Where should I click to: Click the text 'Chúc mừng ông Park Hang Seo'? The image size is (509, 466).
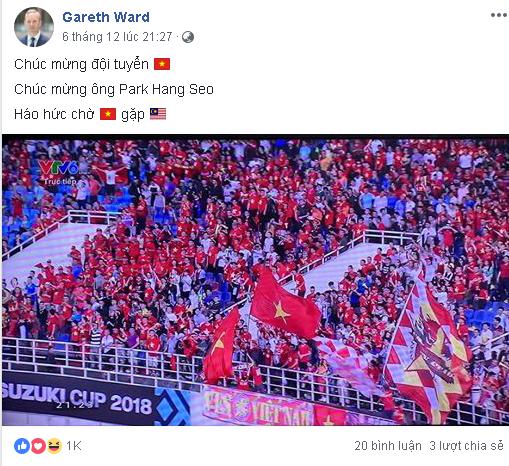114,89
